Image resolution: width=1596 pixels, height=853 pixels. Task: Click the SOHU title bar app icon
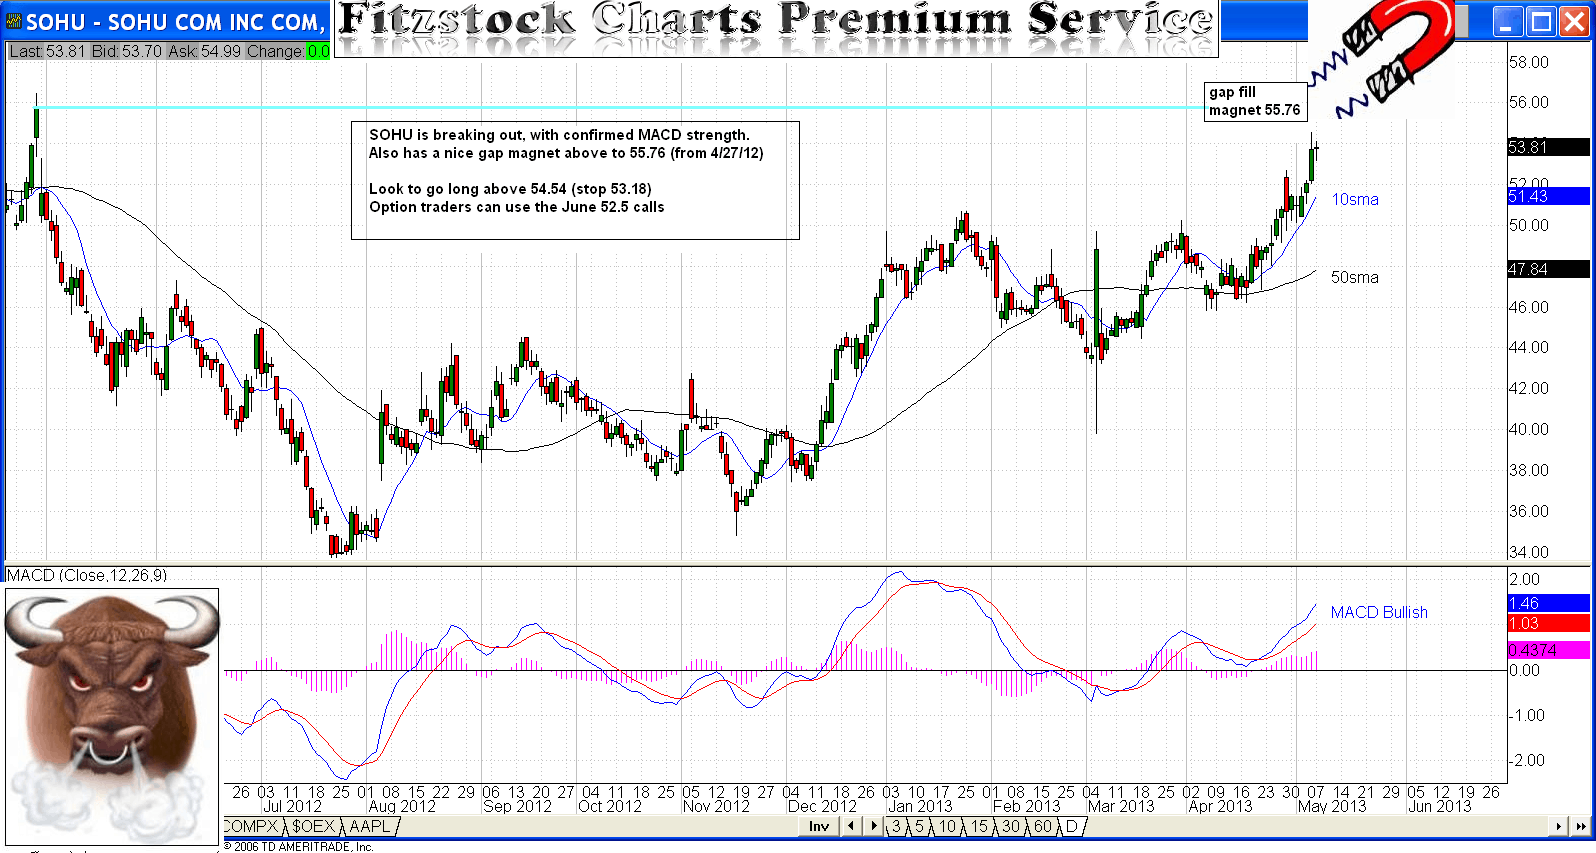tap(13, 22)
